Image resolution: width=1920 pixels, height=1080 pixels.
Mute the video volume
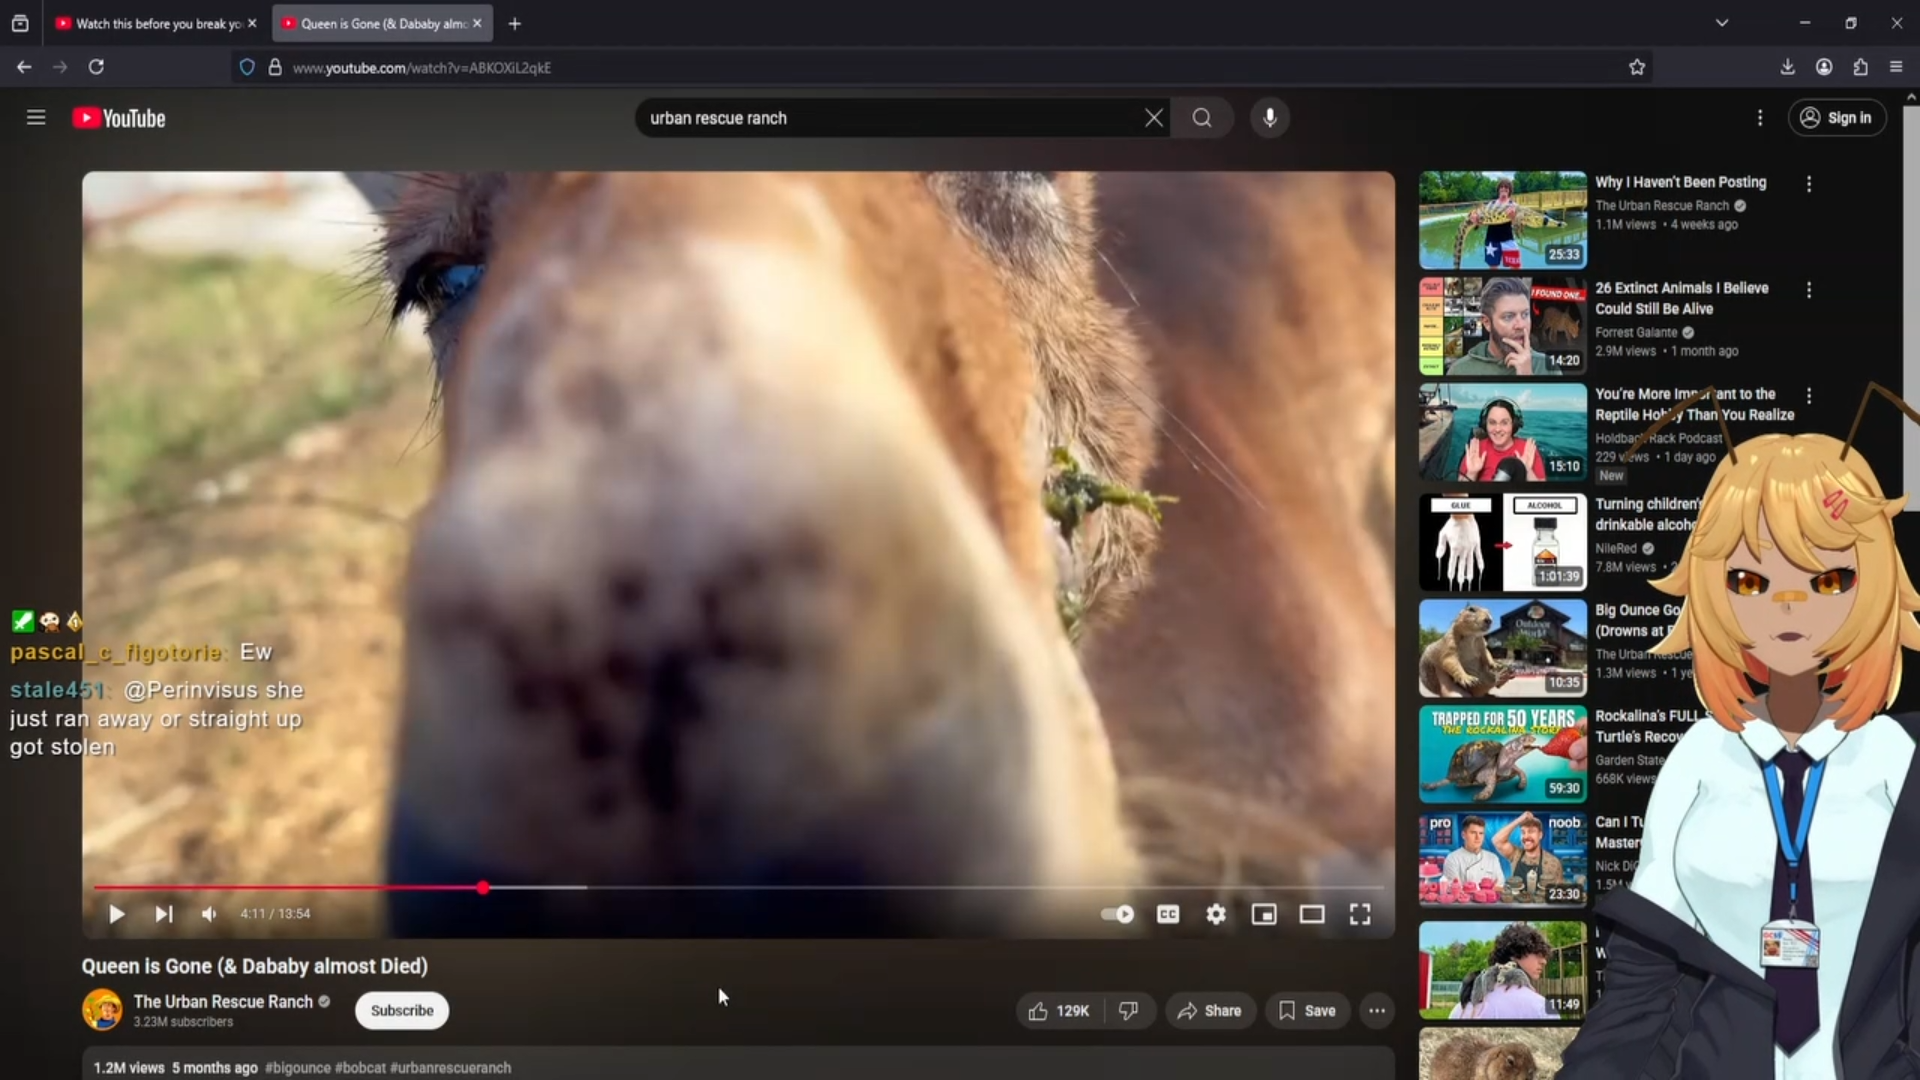(x=209, y=914)
